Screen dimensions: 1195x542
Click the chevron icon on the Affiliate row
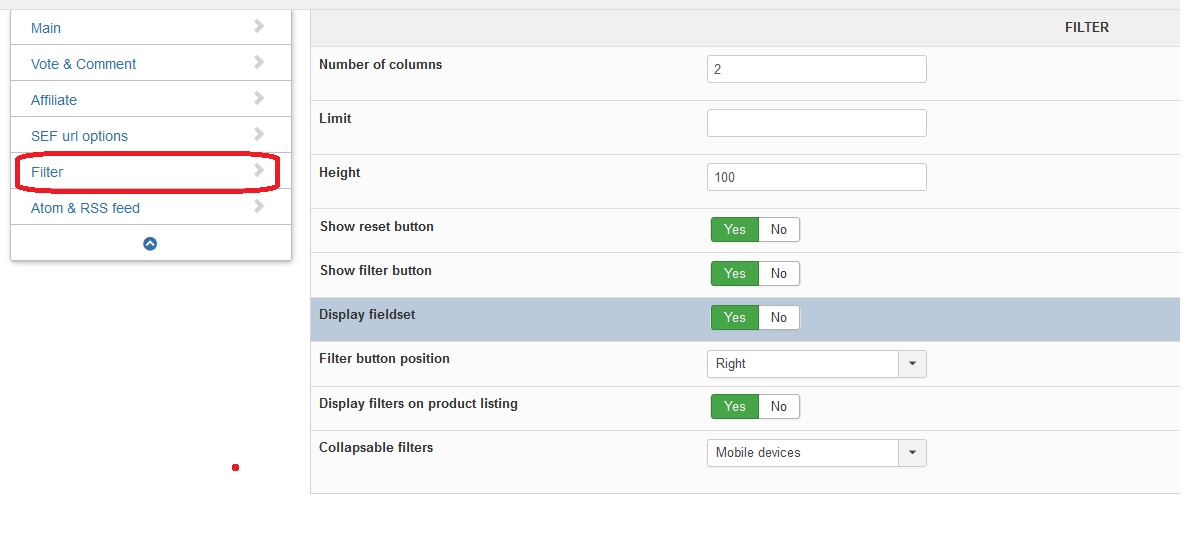click(259, 98)
